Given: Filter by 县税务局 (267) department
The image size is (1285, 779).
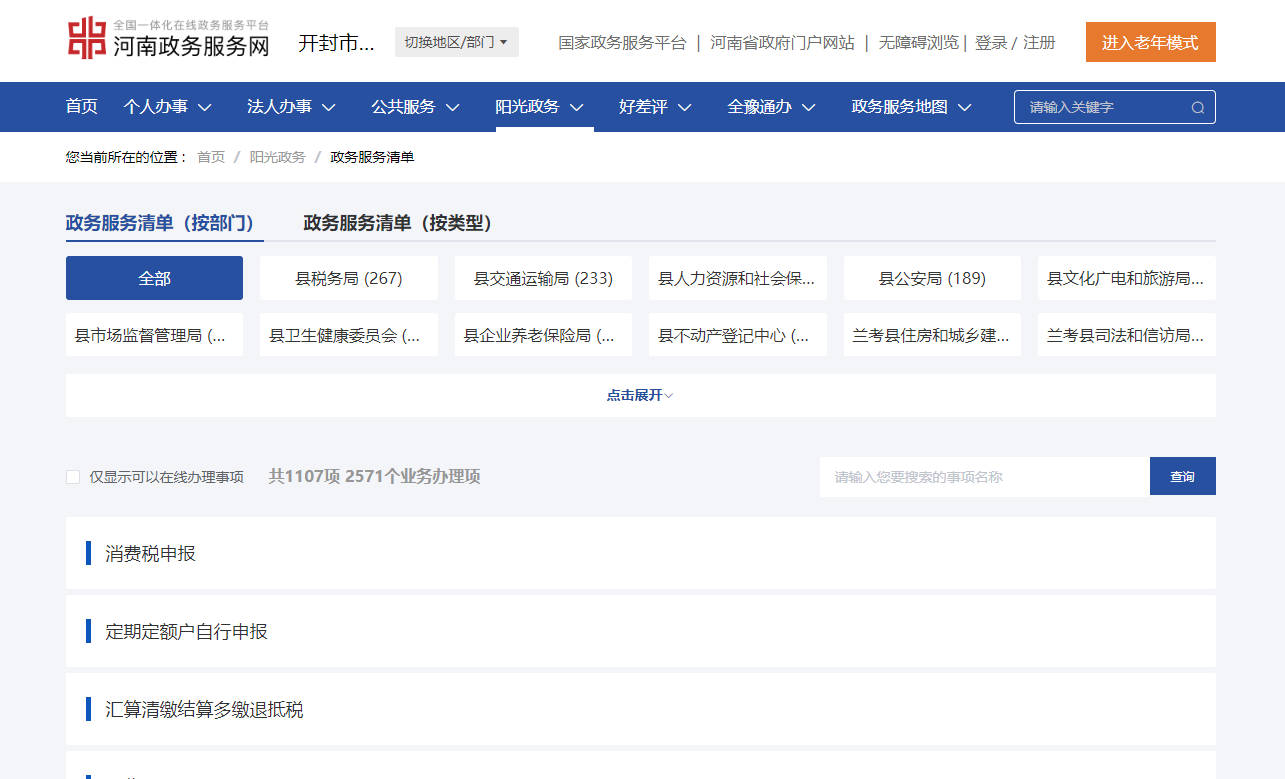Looking at the screenshot, I should click(x=348, y=278).
